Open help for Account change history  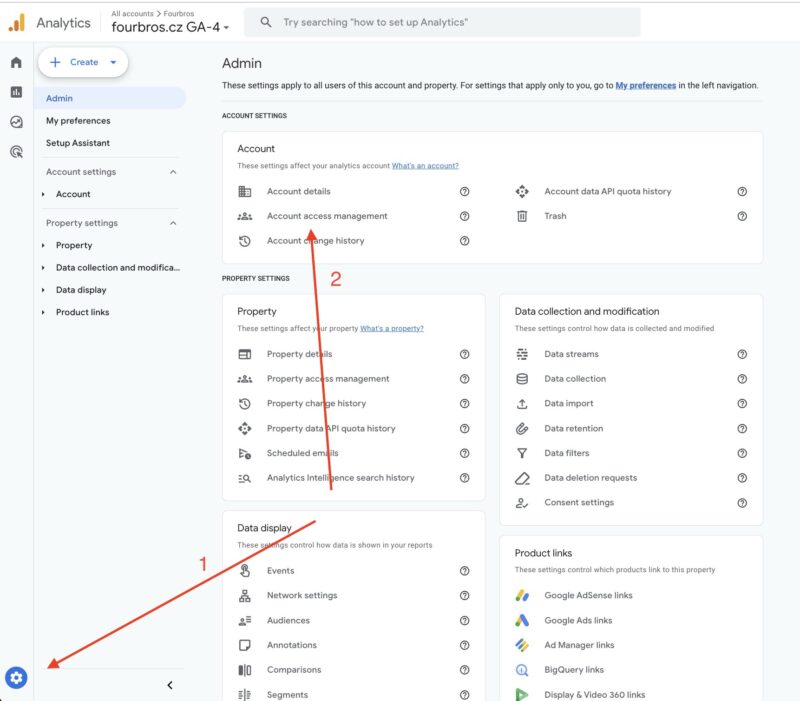tap(464, 241)
